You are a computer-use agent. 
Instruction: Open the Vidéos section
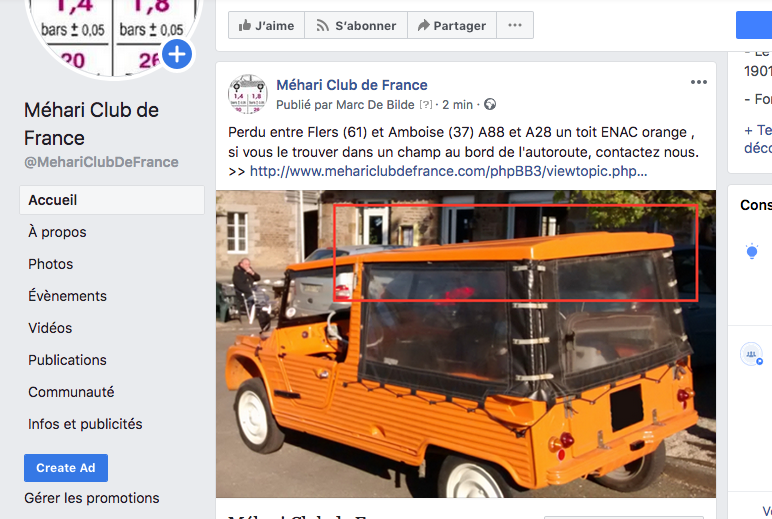[50, 328]
